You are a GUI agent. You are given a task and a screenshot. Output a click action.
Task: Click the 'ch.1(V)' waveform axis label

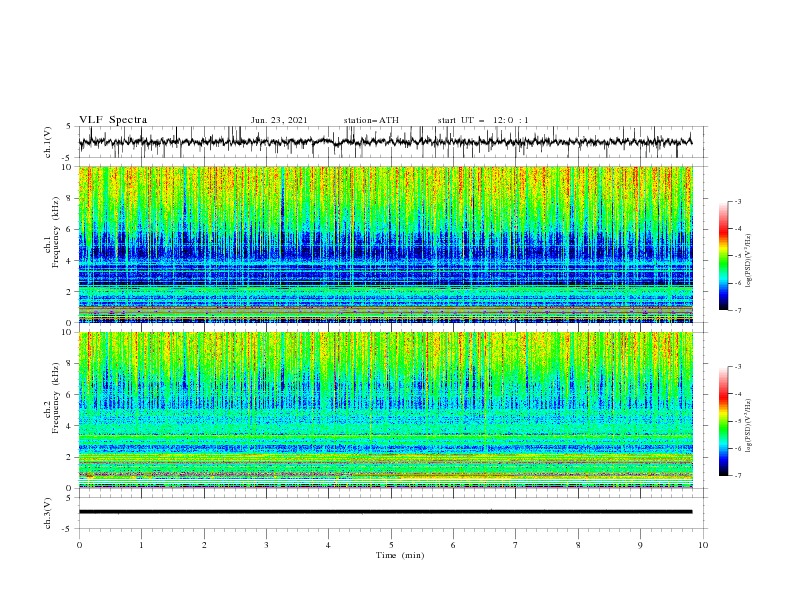point(48,142)
